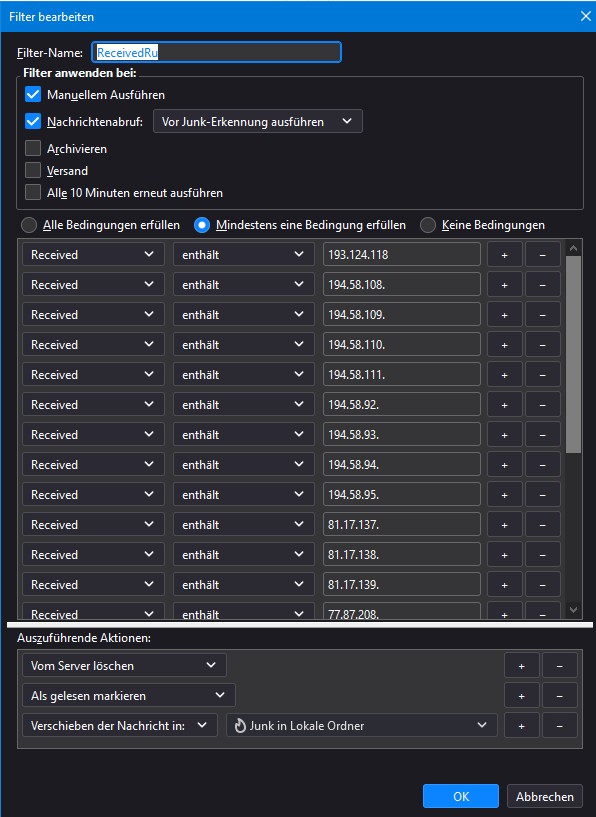Click the Abbrechen button

point(544,796)
